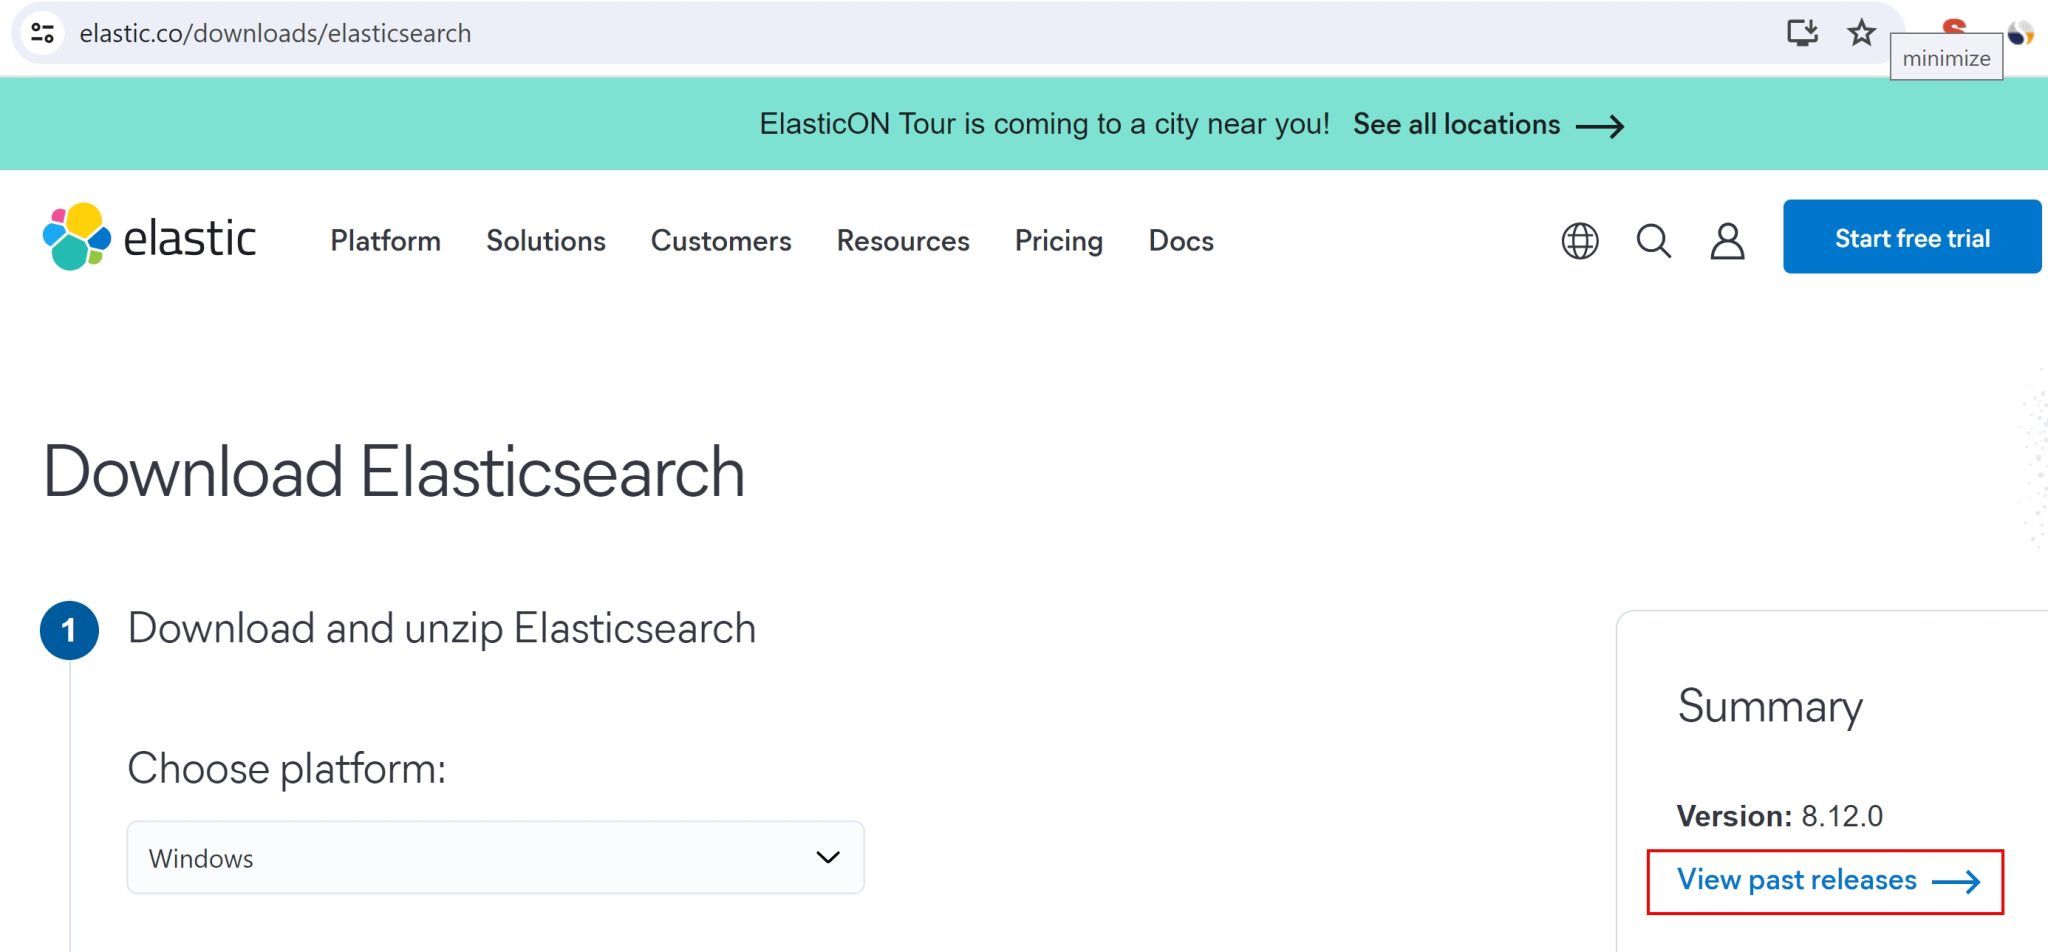Open the Docs navigation item
This screenshot has height=952, width=2048.
click(x=1180, y=241)
